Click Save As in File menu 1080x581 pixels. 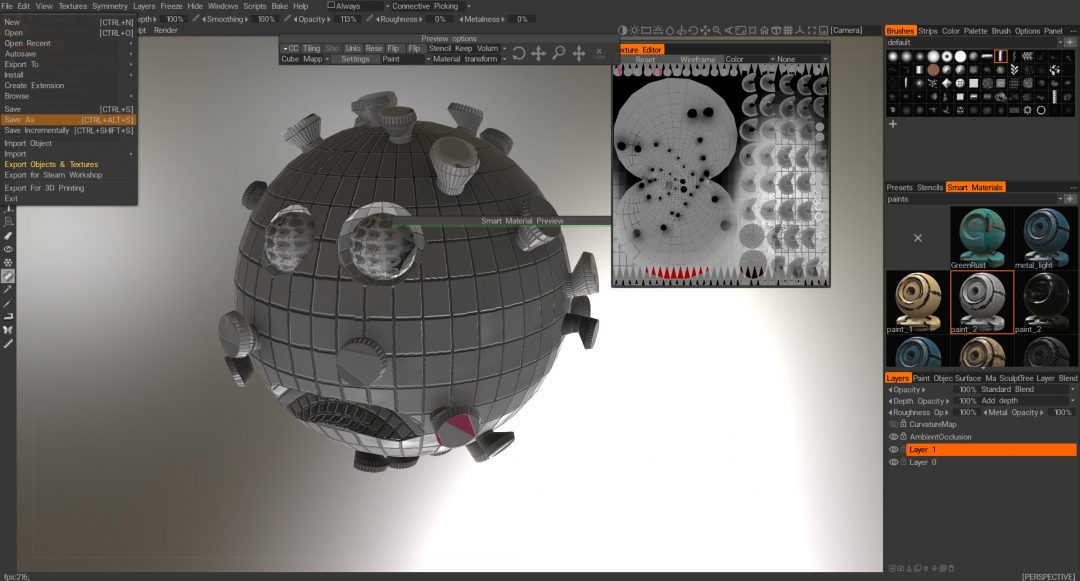68,120
